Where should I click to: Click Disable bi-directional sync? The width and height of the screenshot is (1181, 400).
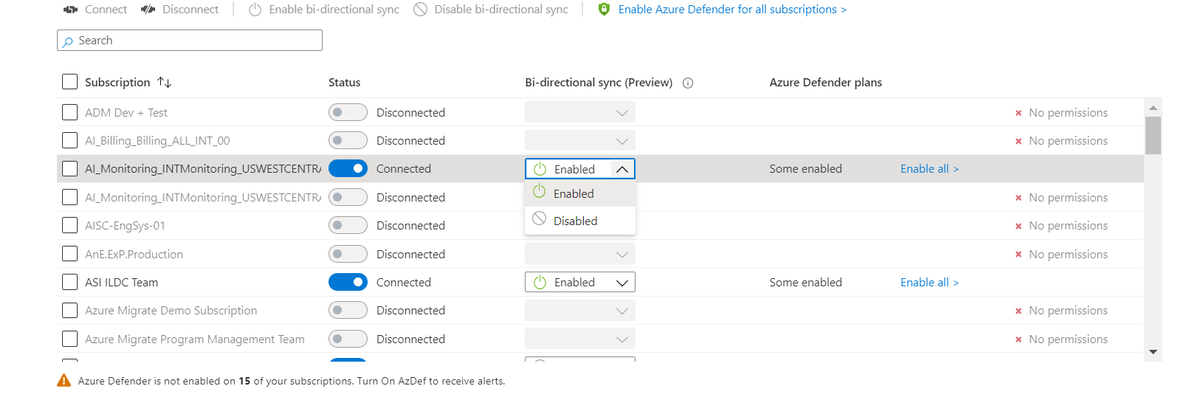(x=491, y=10)
